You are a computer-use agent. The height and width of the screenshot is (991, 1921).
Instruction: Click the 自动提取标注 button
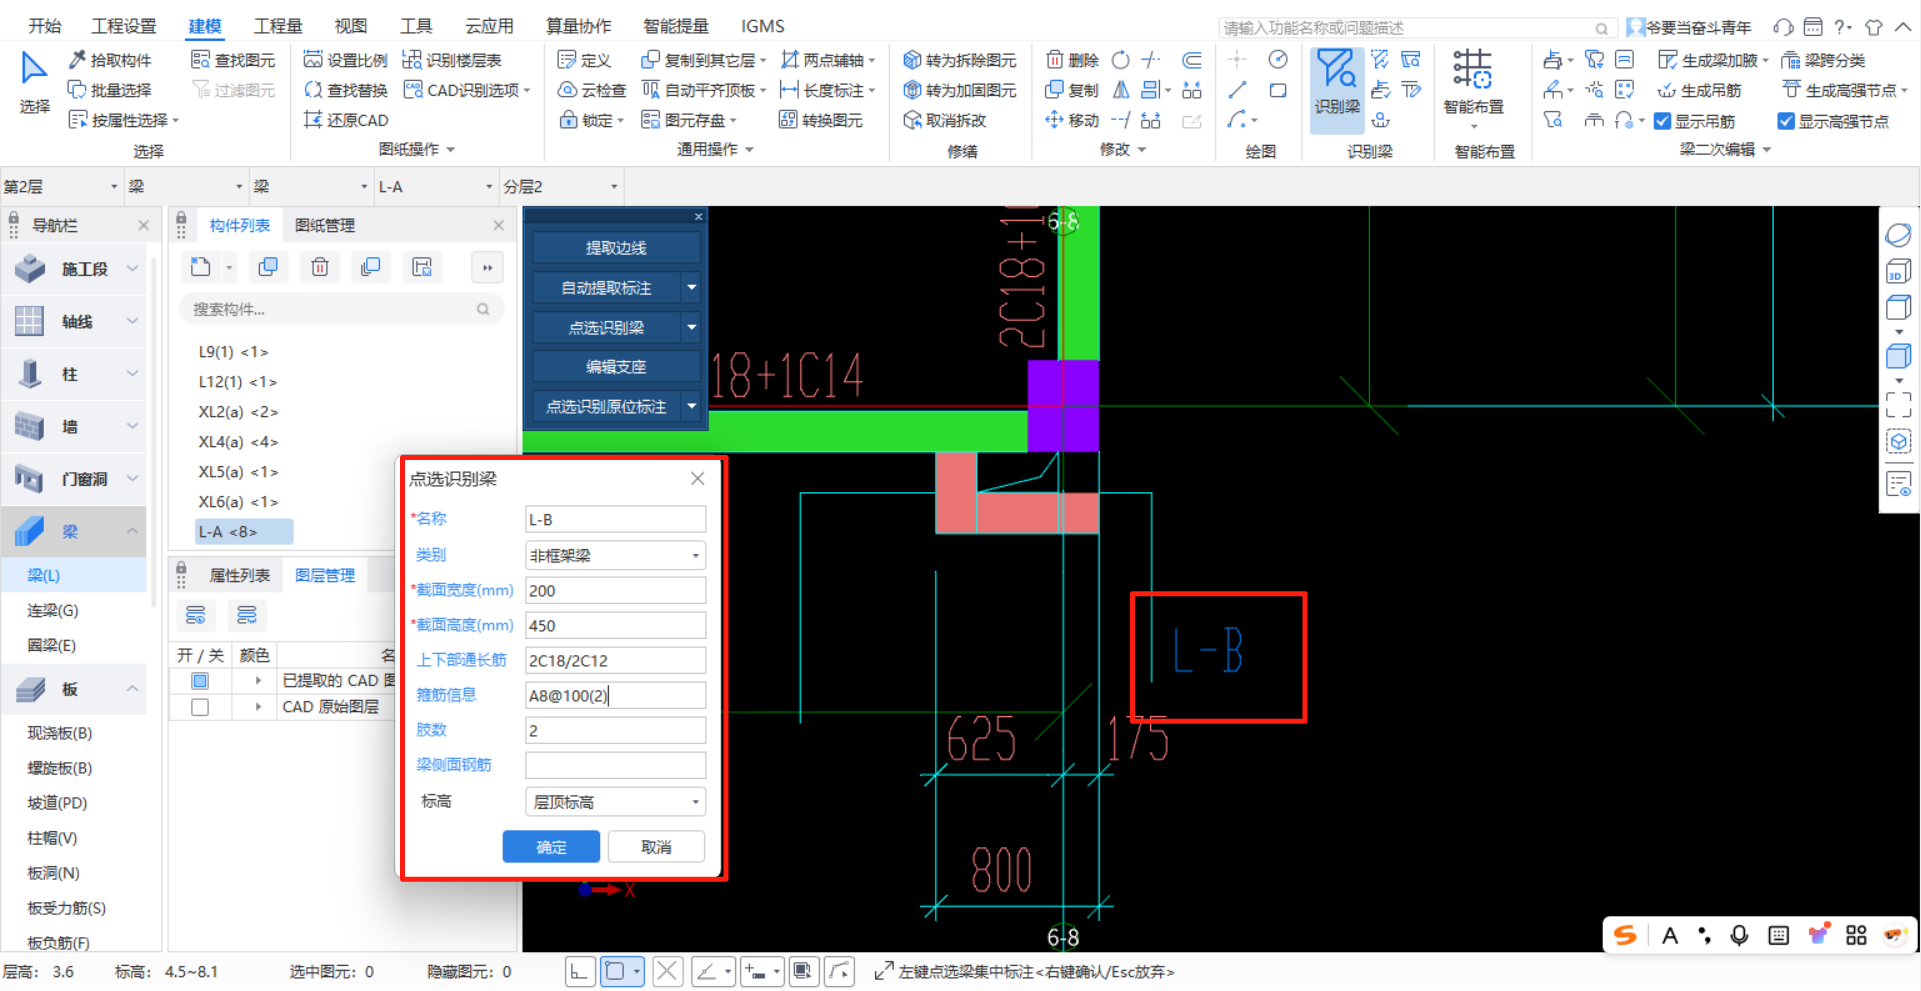(606, 287)
